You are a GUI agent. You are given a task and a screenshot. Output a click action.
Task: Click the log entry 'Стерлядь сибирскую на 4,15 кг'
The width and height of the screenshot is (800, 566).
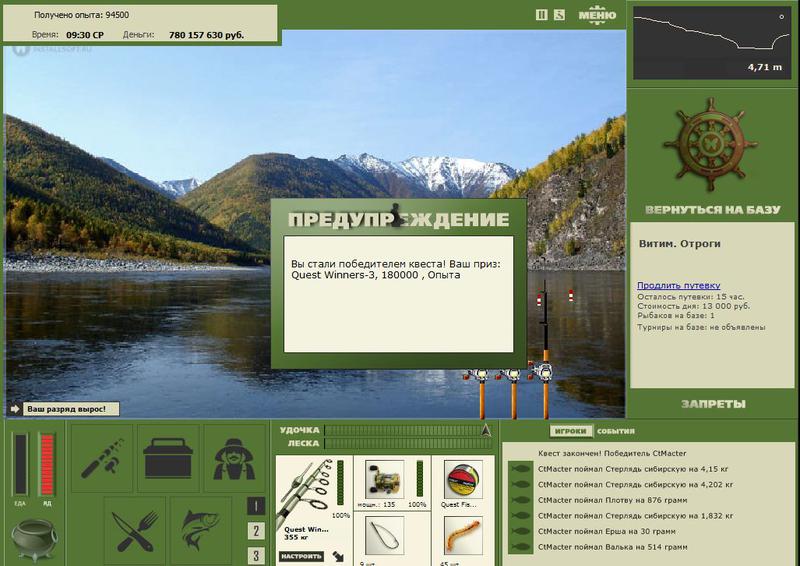point(633,469)
